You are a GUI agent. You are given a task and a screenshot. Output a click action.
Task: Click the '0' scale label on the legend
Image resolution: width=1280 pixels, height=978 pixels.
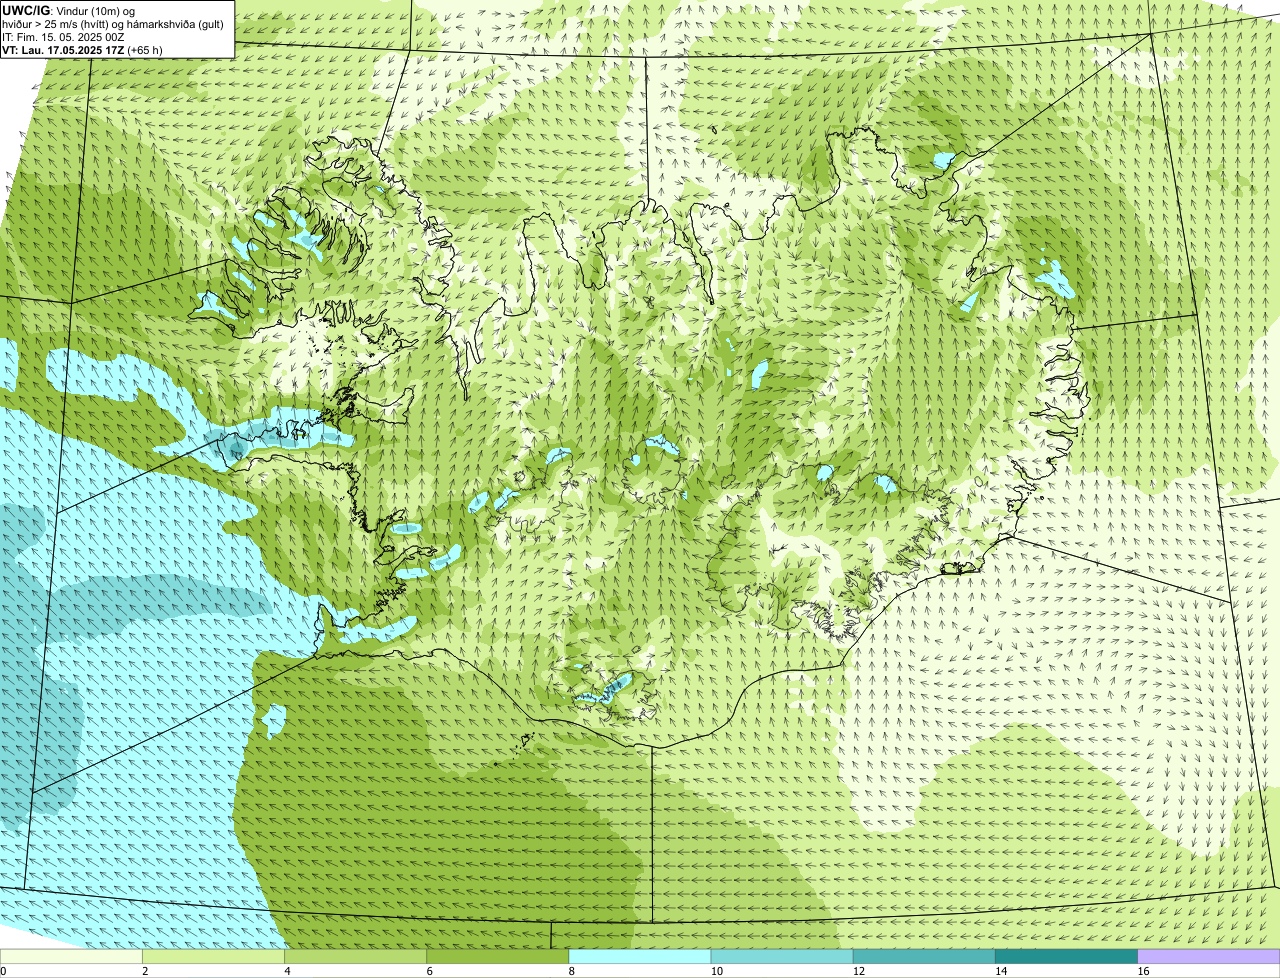[3, 971]
